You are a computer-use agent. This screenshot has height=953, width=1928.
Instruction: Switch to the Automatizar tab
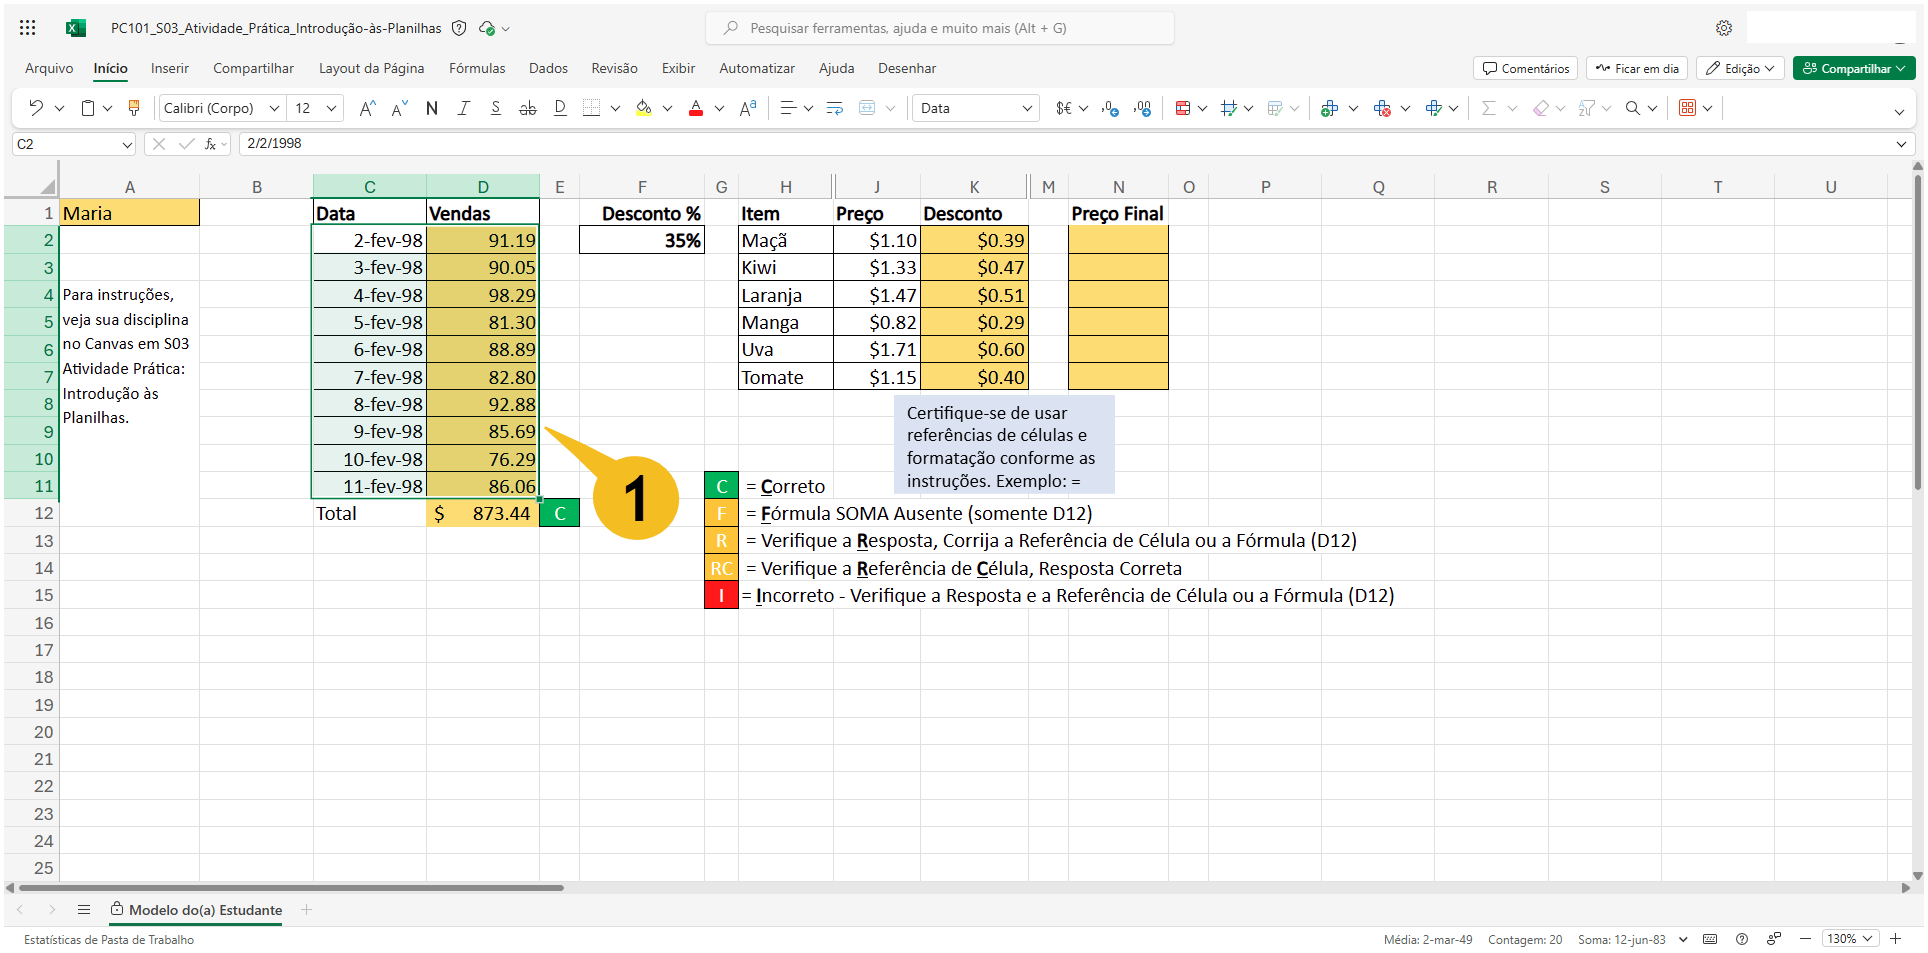pos(757,68)
